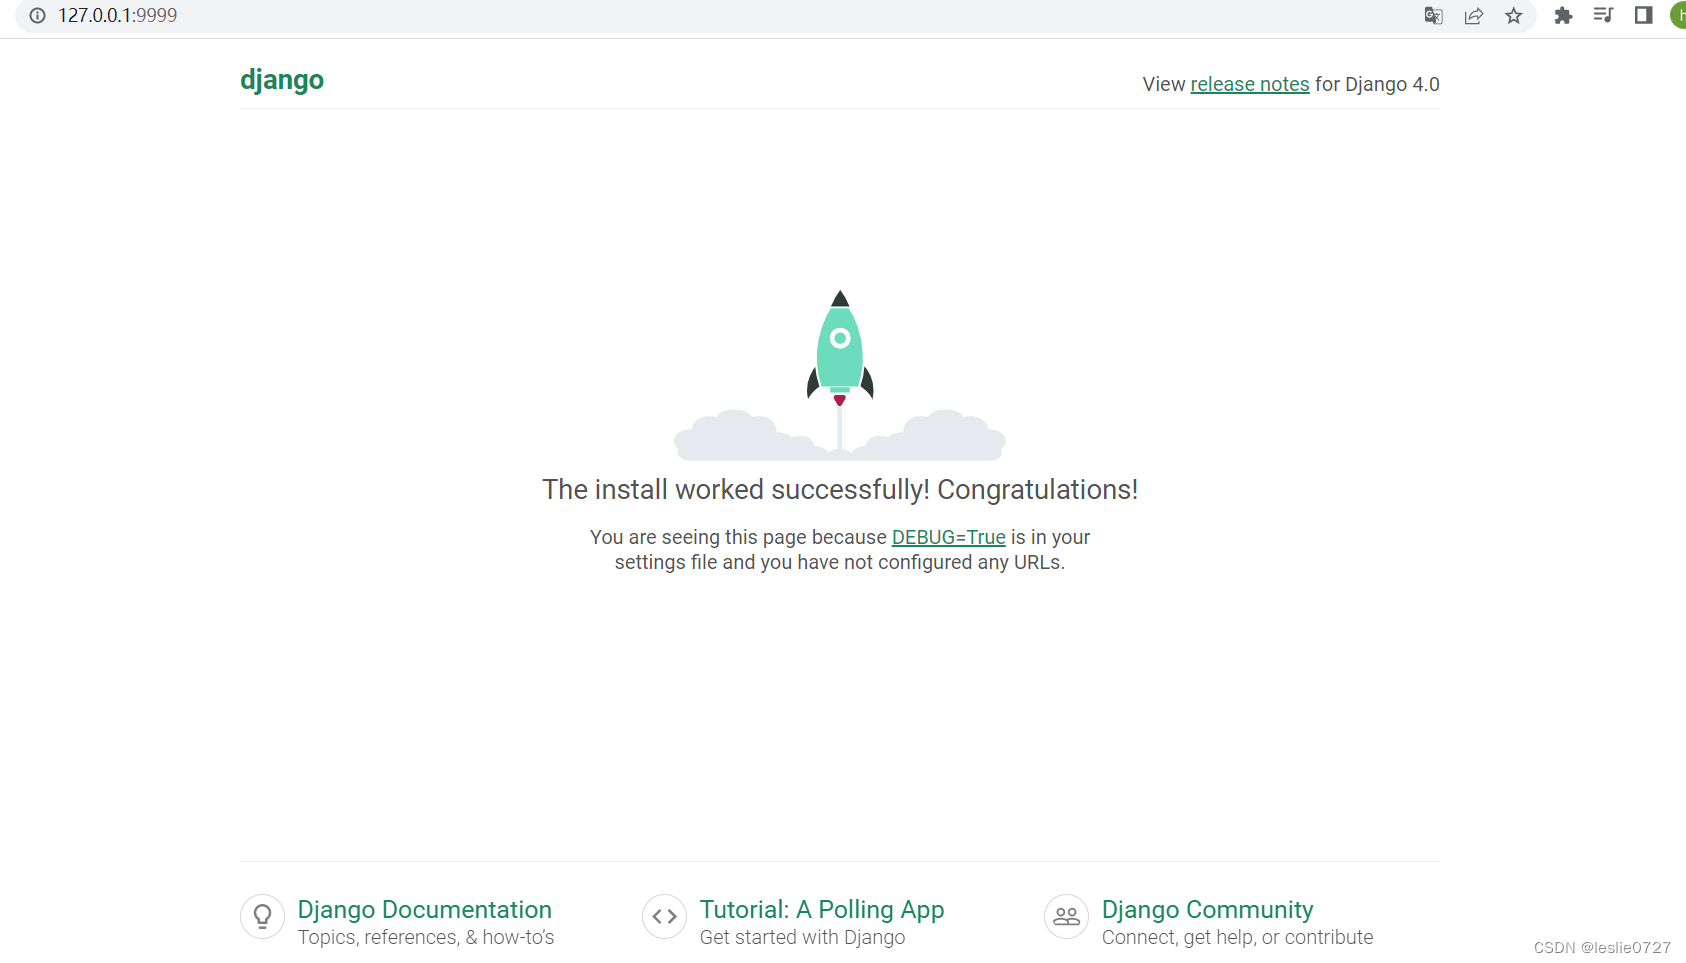Bookmark this page with the star icon
Viewport: 1686px width, 963px height.
tap(1514, 15)
